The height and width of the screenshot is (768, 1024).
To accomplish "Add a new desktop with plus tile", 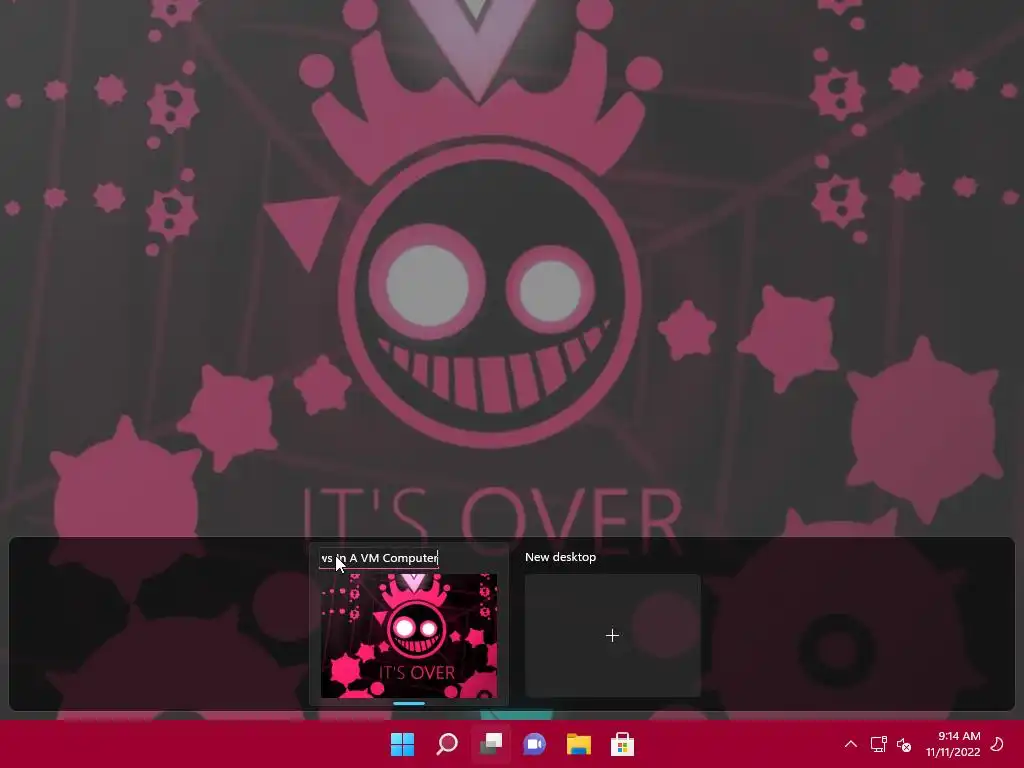I will pyautogui.click(x=613, y=635).
